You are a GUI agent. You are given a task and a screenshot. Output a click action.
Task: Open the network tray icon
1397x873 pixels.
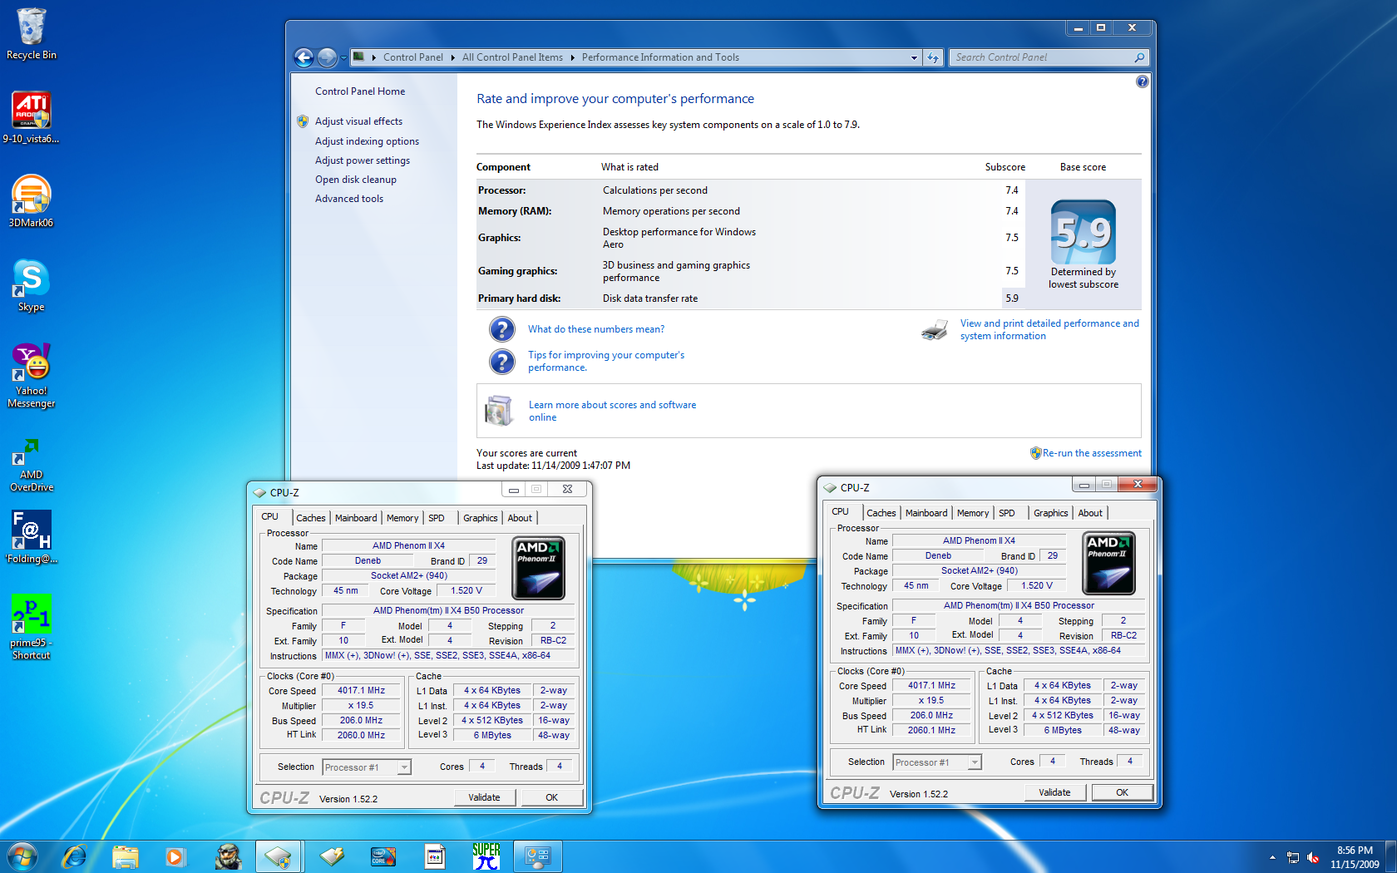coord(1293,858)
